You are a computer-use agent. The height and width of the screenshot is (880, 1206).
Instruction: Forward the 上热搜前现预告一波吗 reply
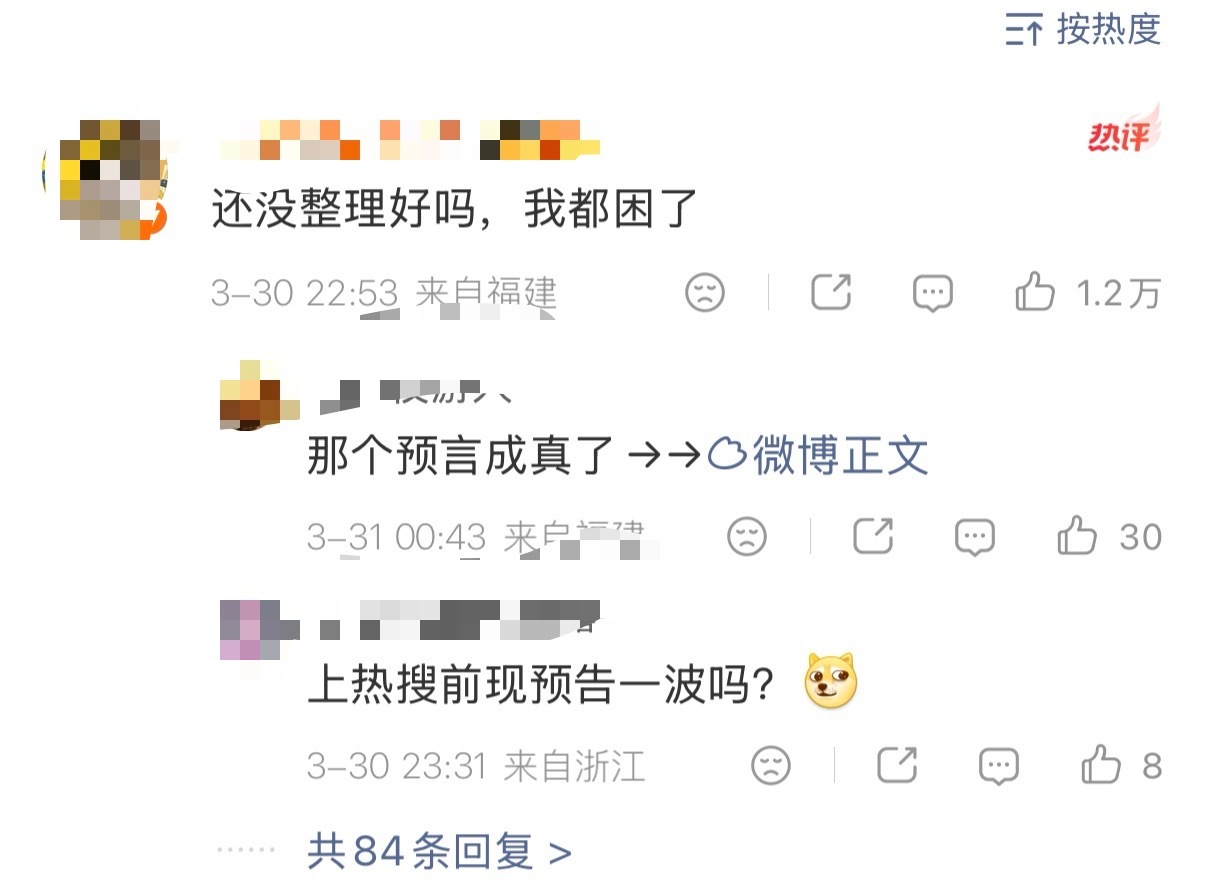[897, 766]
